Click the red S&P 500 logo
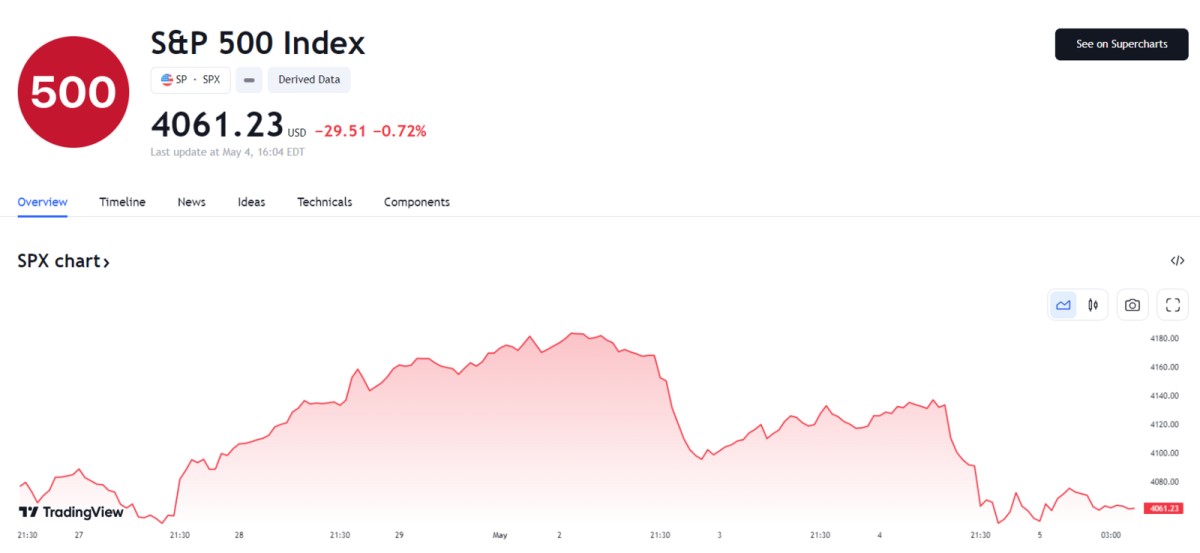Image resolution: width=1200 pixels, height=553 pixels. tap(73, 92)
